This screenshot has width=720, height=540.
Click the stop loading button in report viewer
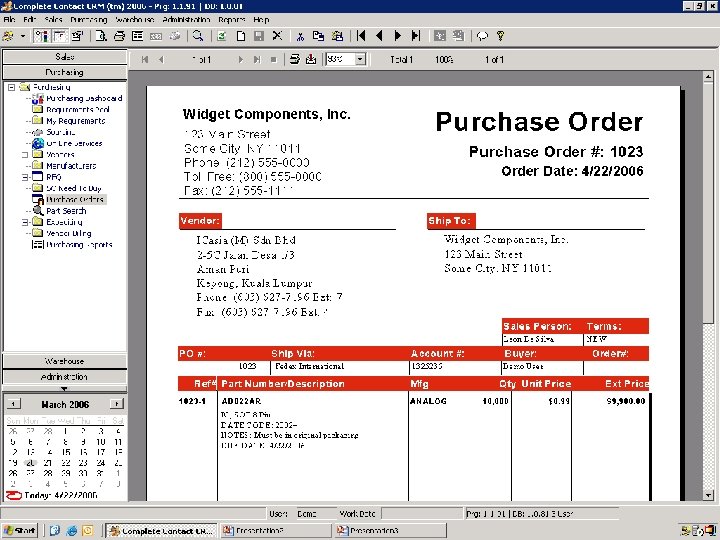(x=274, y=60)
